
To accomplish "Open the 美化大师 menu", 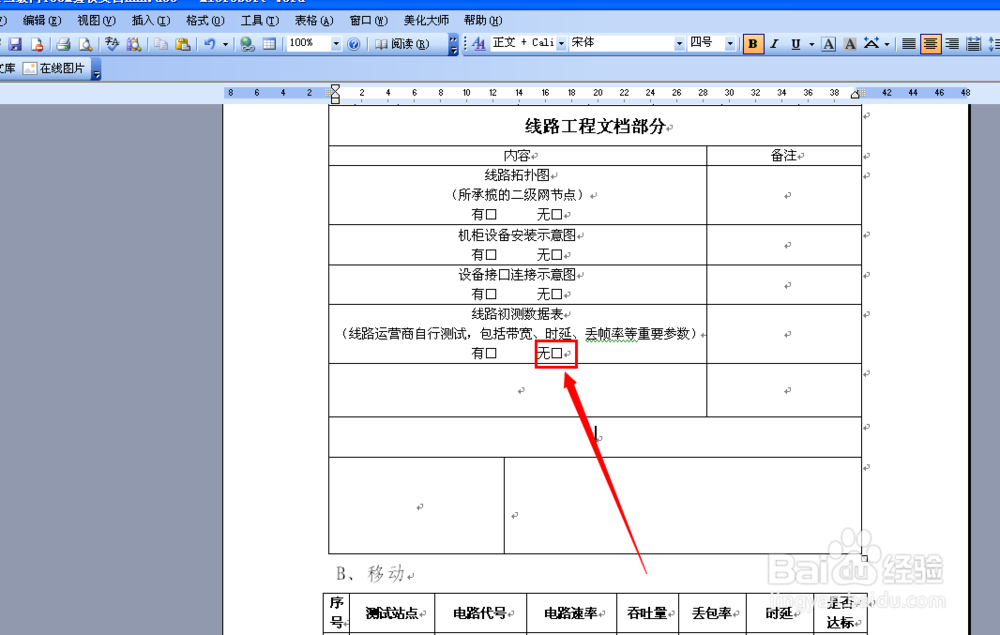I will (x=426, y=20).
